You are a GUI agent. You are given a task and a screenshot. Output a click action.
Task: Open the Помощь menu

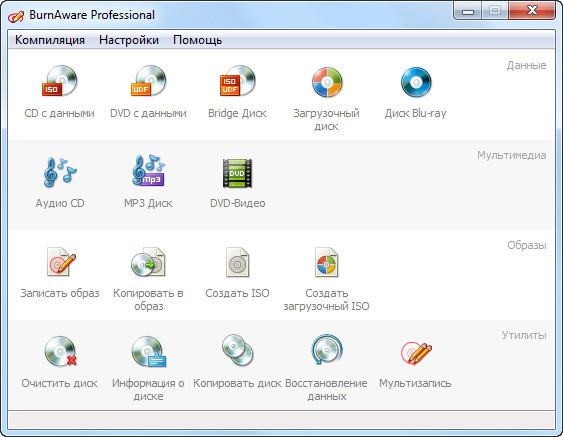tap(197, 40)
